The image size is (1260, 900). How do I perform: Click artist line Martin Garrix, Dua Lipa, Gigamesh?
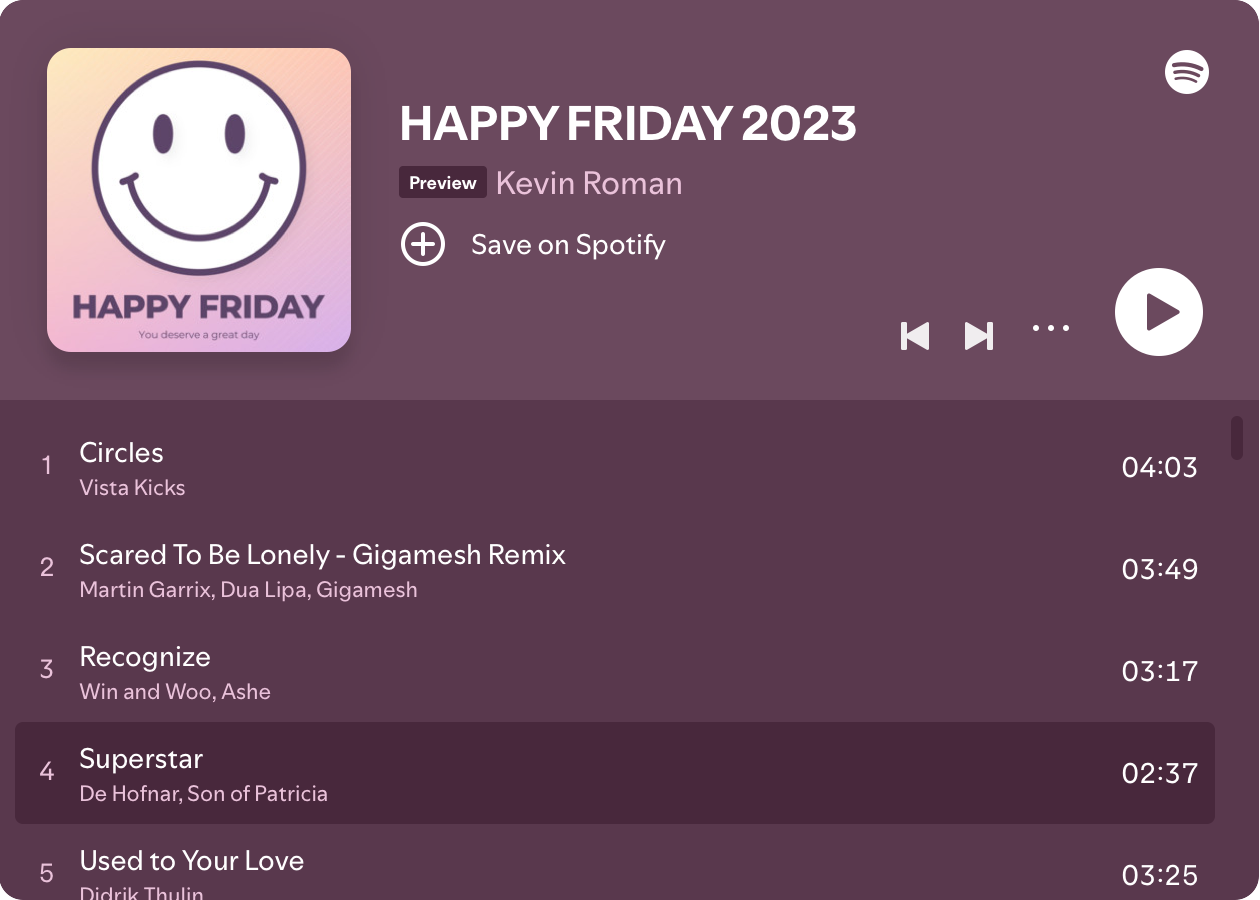point(249,590)
